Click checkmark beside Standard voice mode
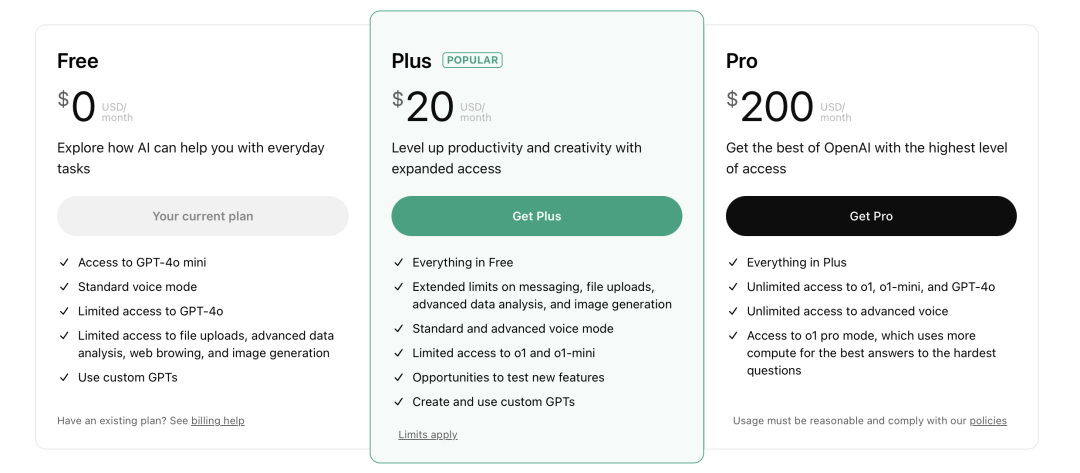Screen dimensions: 1080x473 point(64,287)
